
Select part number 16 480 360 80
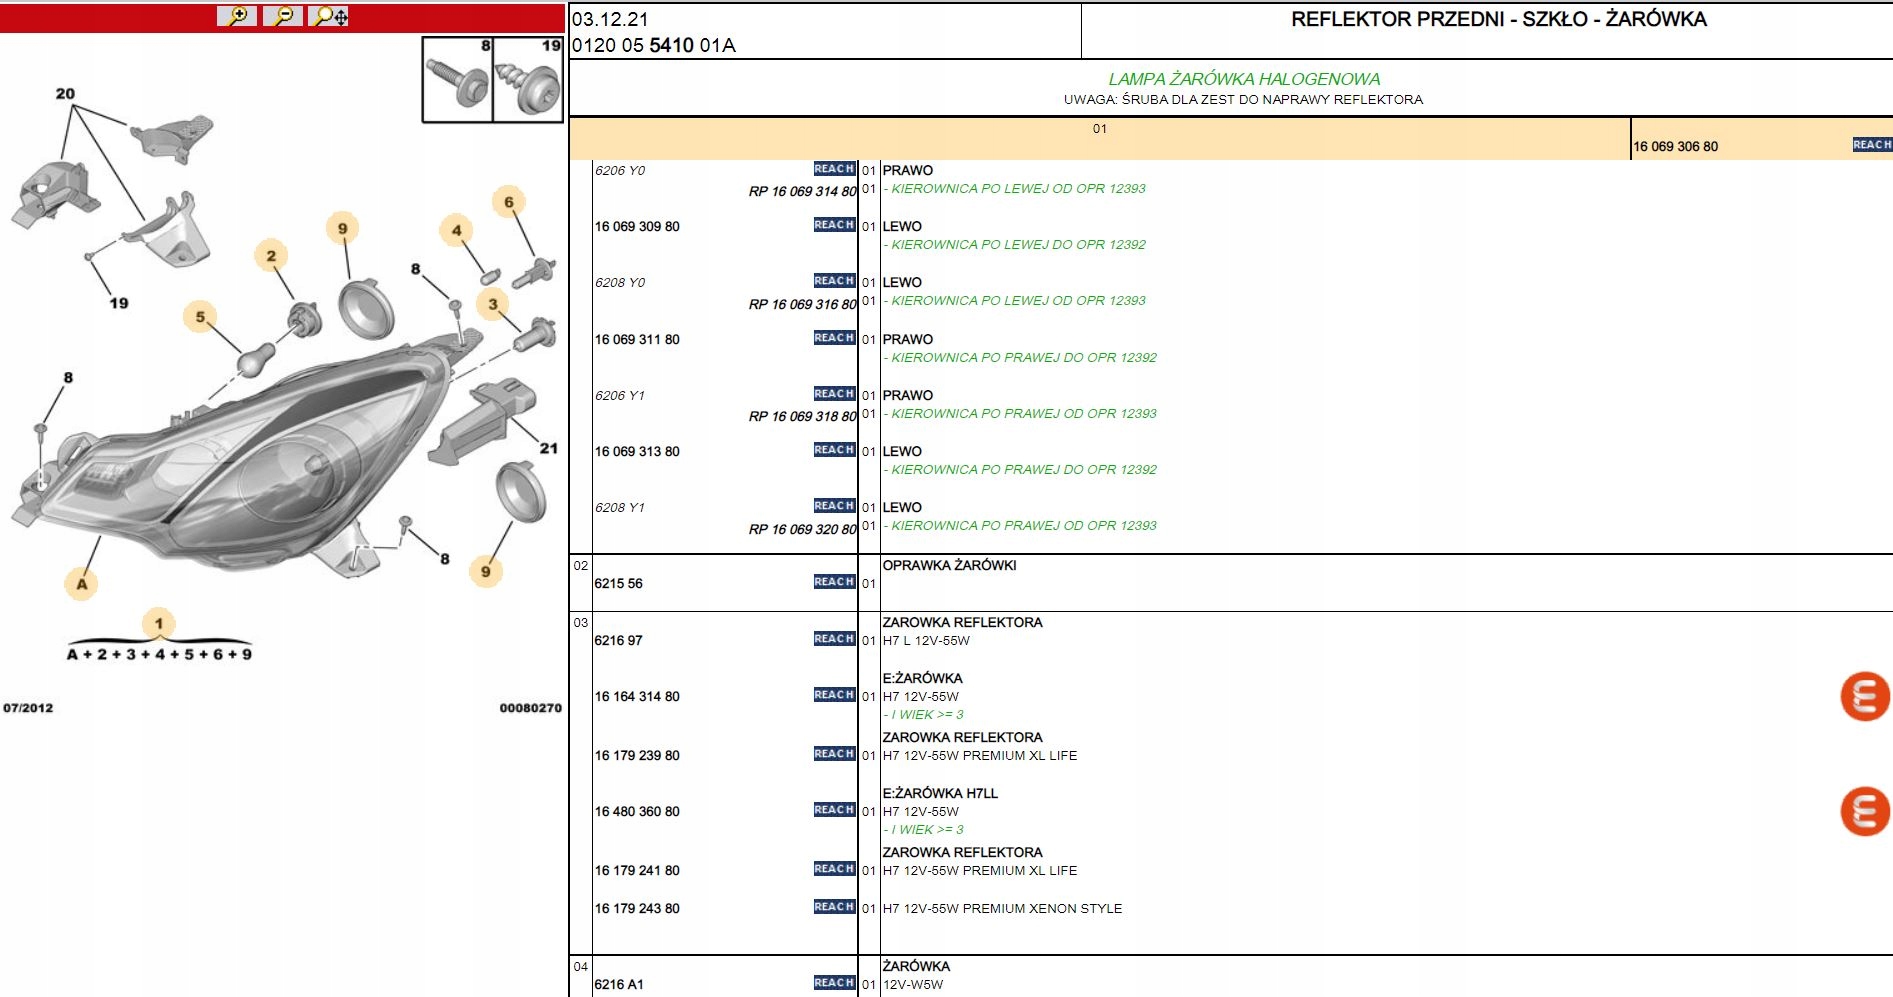[637, 812]
